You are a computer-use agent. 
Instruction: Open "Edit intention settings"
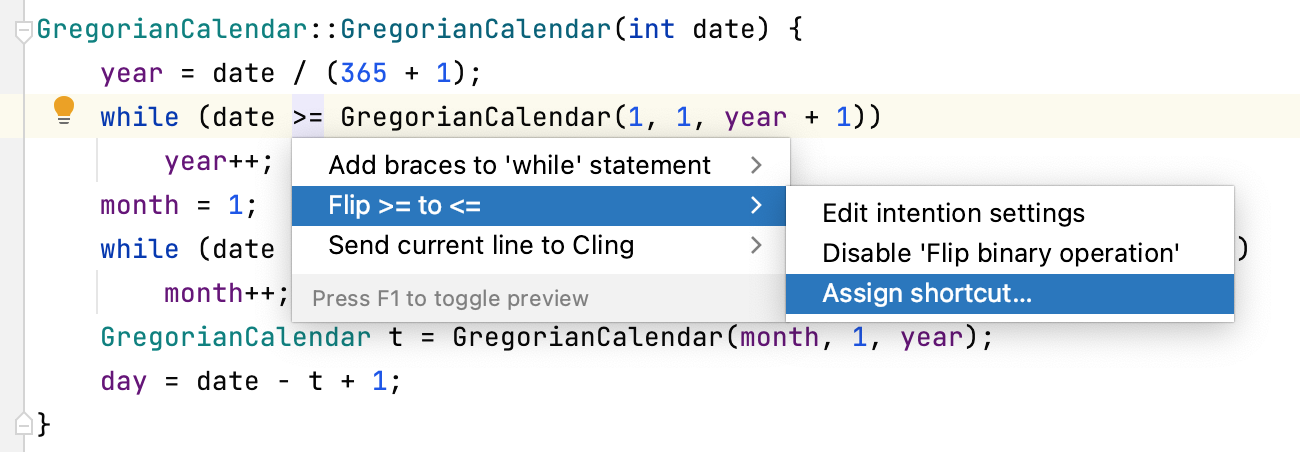952,213
